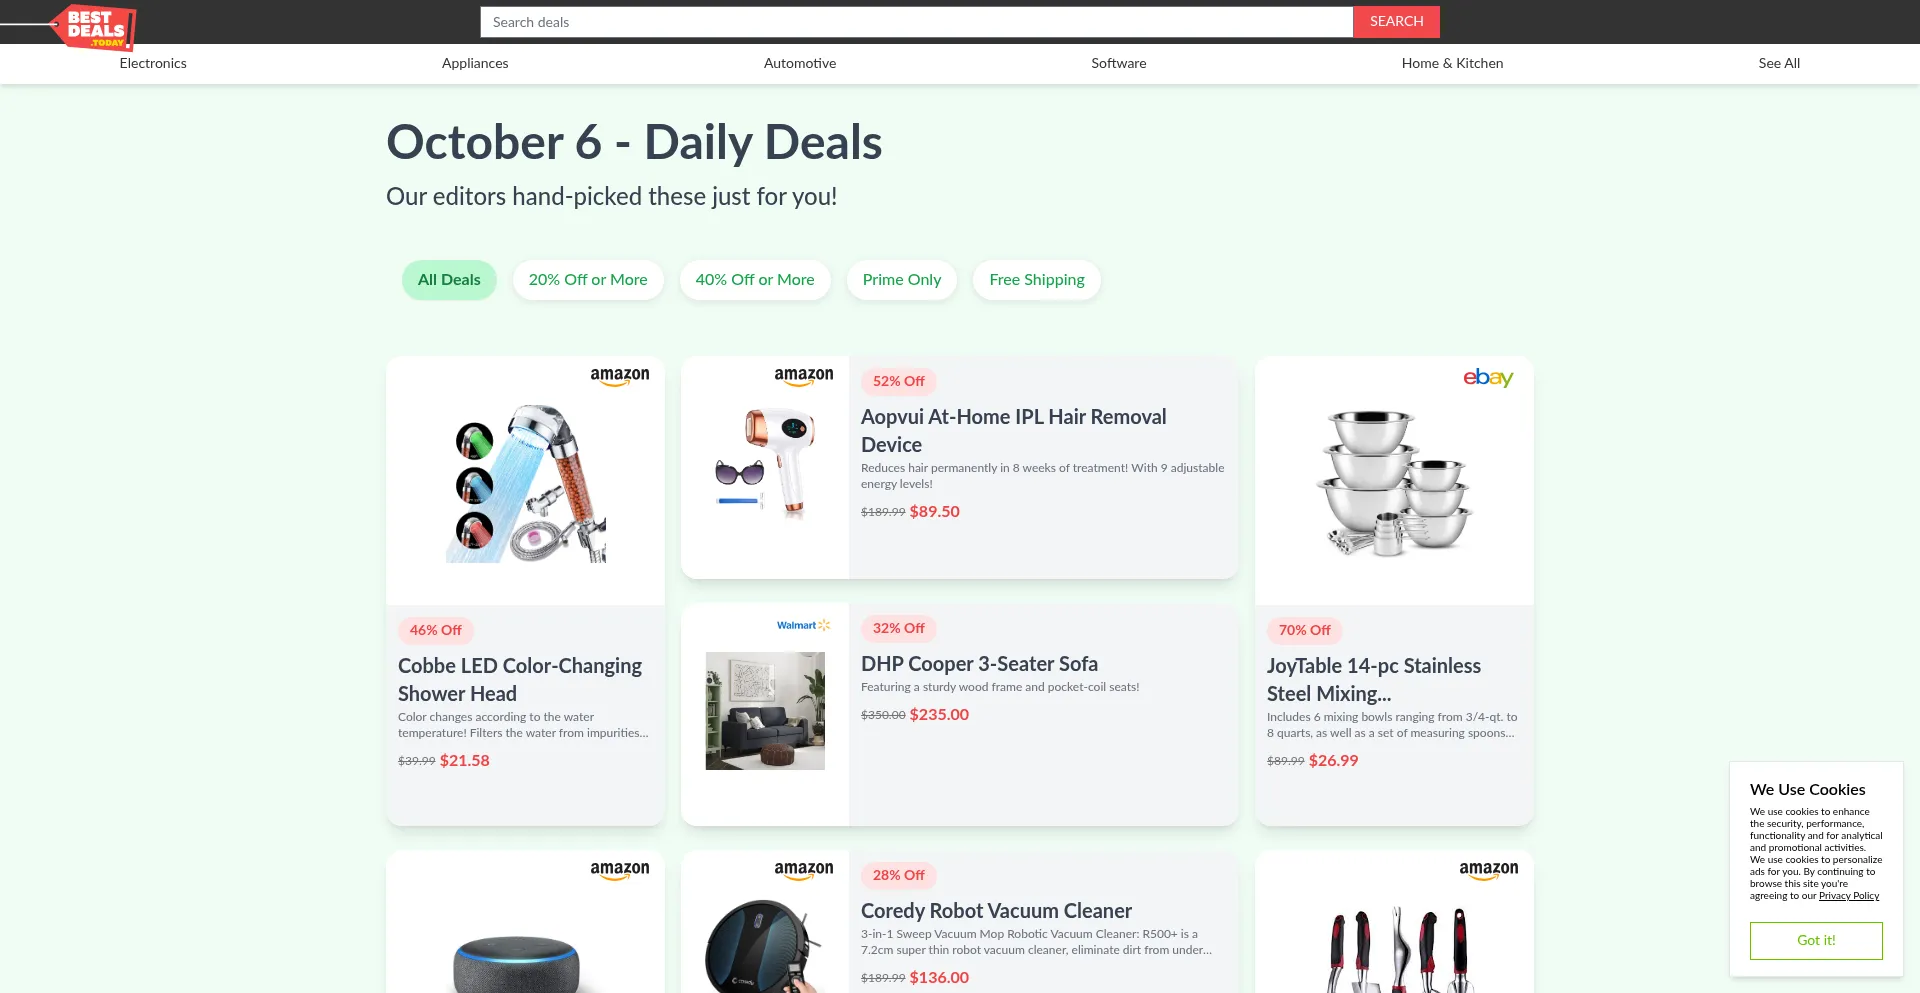Open the See All categories link
1920x993 pixels.
tap(1779, 63)
